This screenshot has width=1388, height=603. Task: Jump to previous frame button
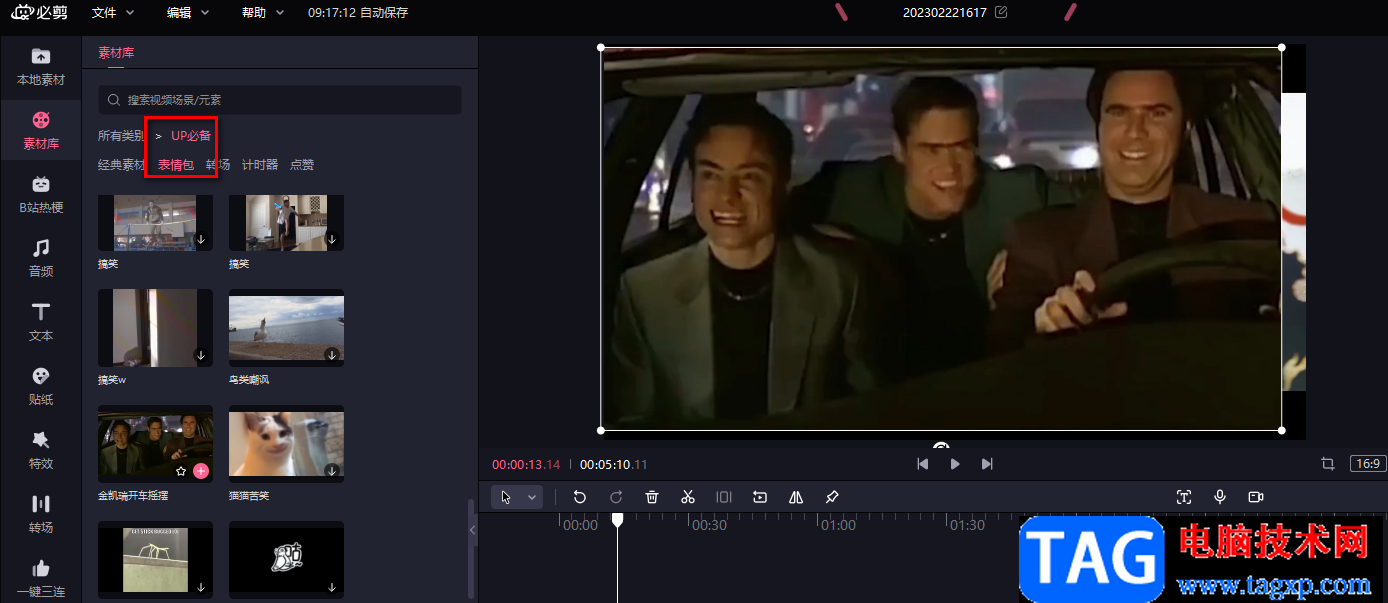point(923,464)
